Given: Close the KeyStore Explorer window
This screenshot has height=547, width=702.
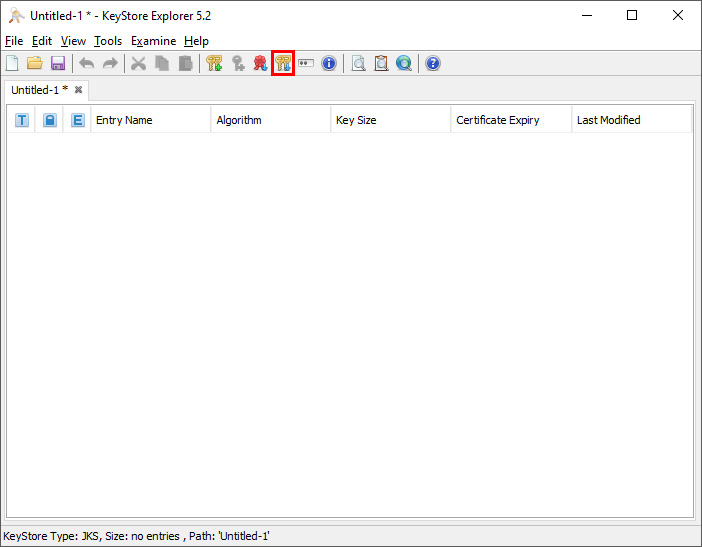Looking at the screenshot, I should [x=677, y=16].
